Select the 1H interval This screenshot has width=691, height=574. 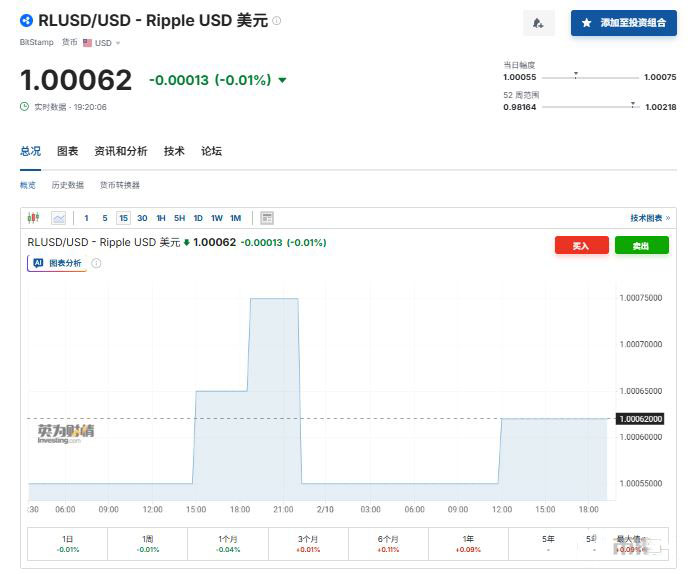161,218
